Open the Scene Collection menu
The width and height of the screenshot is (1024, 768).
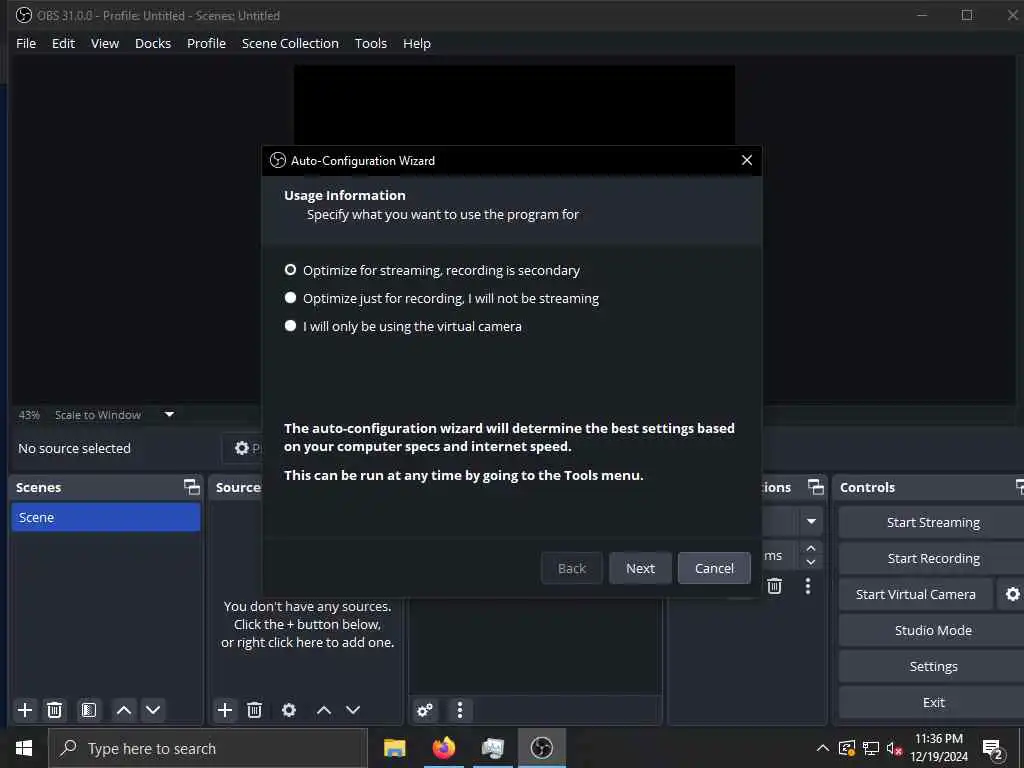point(290,43)
